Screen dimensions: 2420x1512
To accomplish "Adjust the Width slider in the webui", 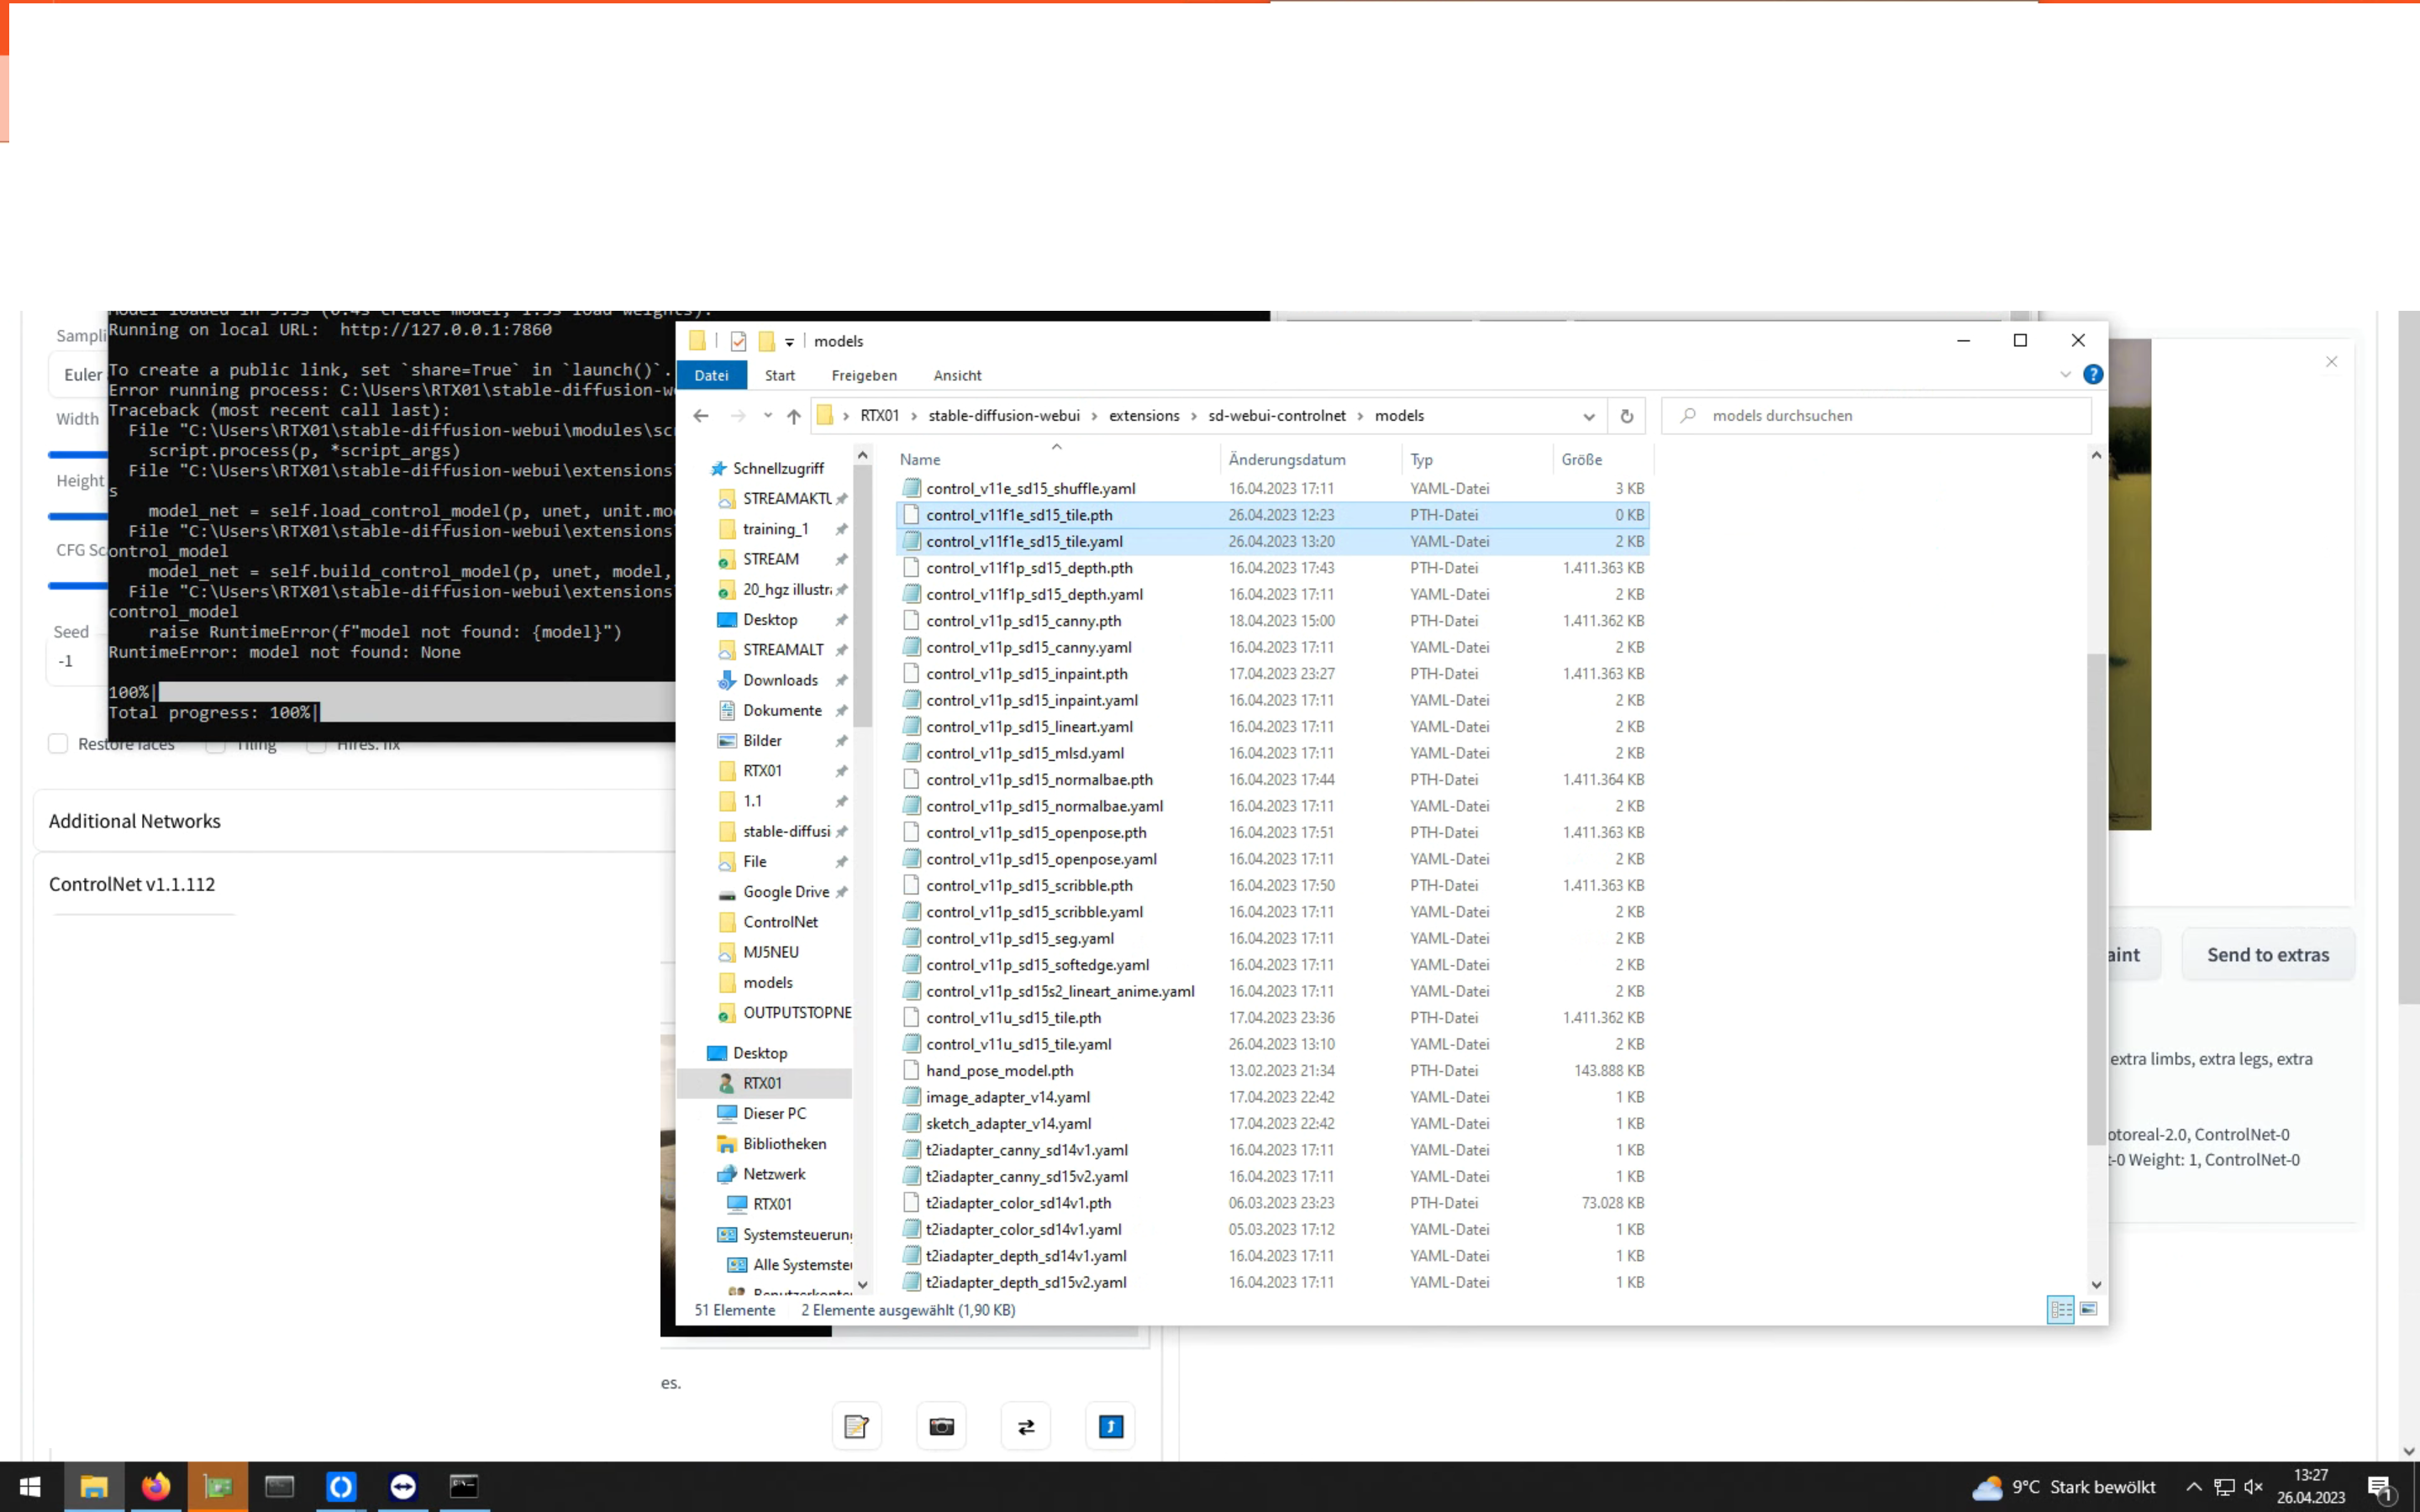I will [78, 455].
